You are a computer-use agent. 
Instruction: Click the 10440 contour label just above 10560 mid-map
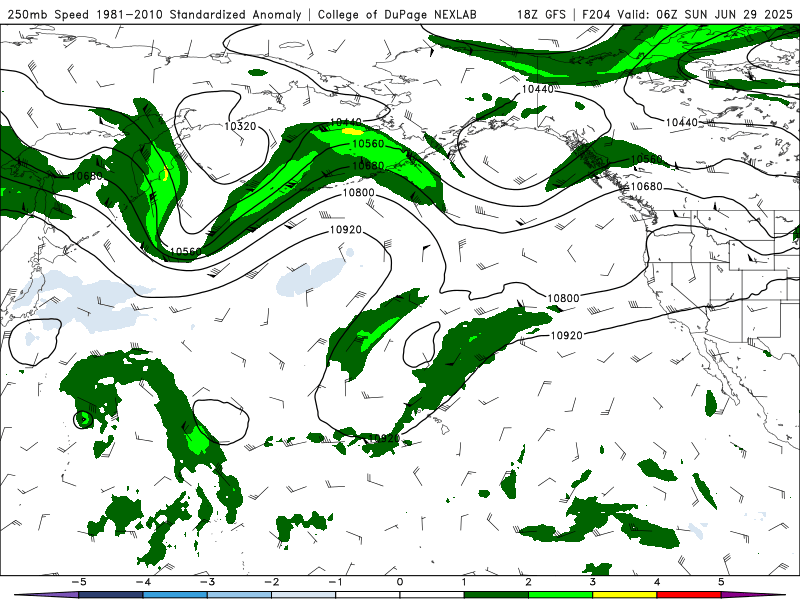pyautogui.click(x=345, y=122)
